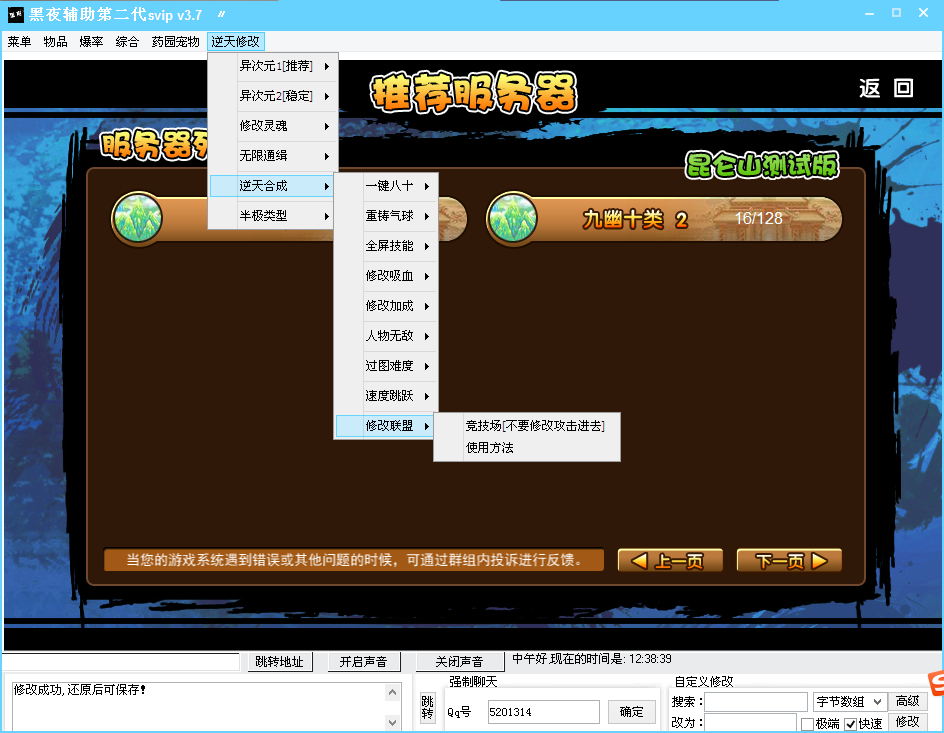944x733 pixels.
Task: Click the app logo in title bar
Action: click(15, 14)
